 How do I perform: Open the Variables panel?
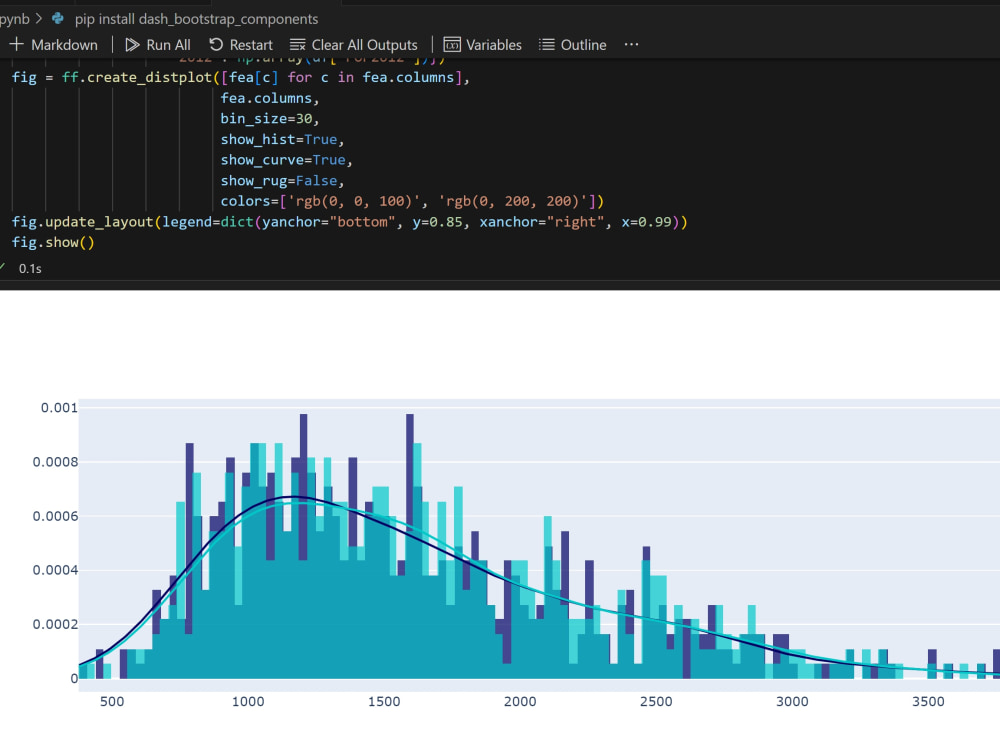coord(483,45)
